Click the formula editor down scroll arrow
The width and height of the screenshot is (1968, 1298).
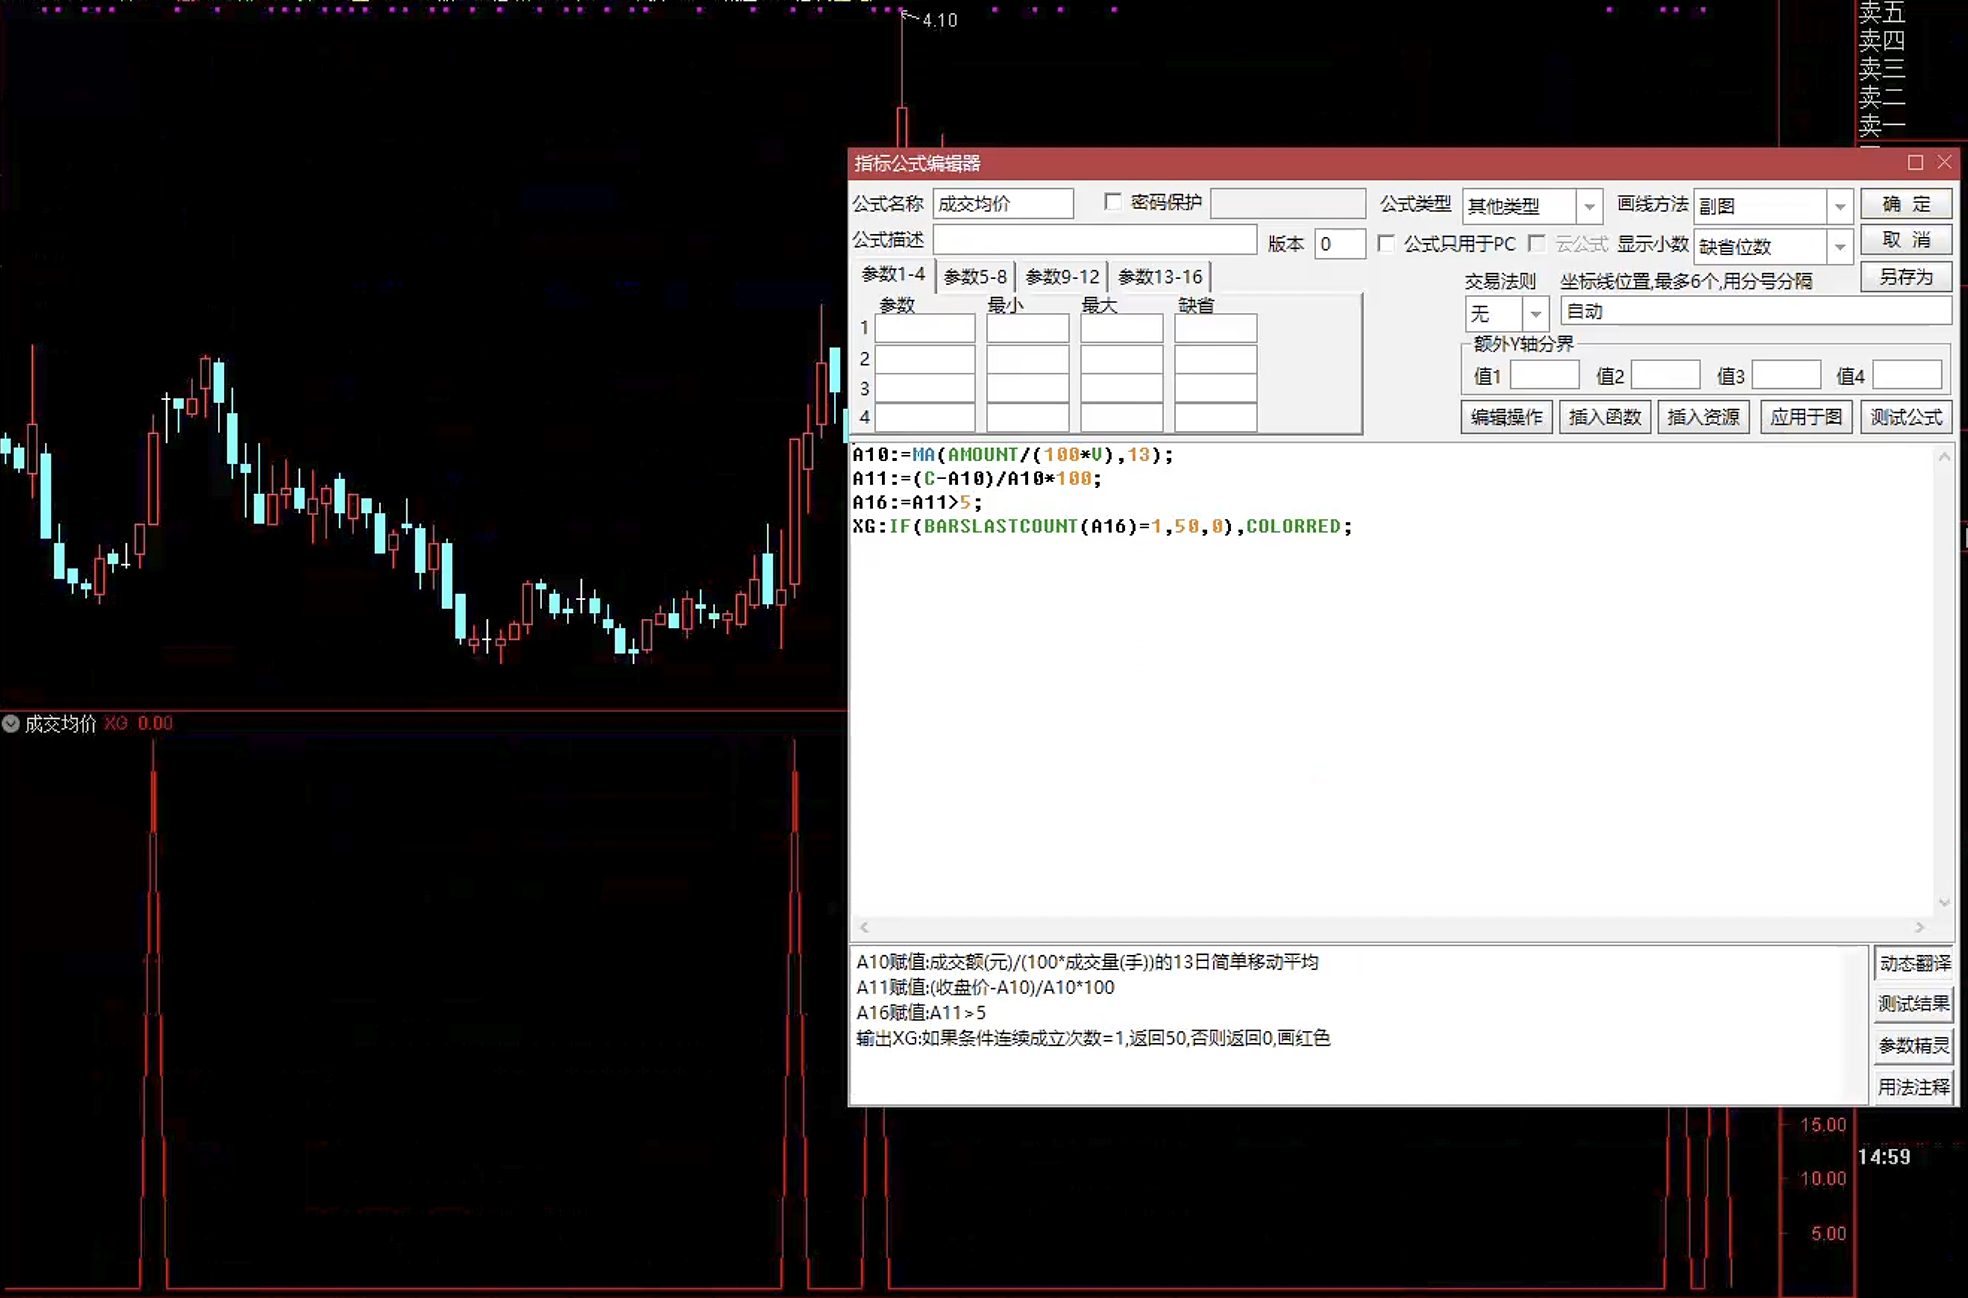click(x=1944, y=902)
